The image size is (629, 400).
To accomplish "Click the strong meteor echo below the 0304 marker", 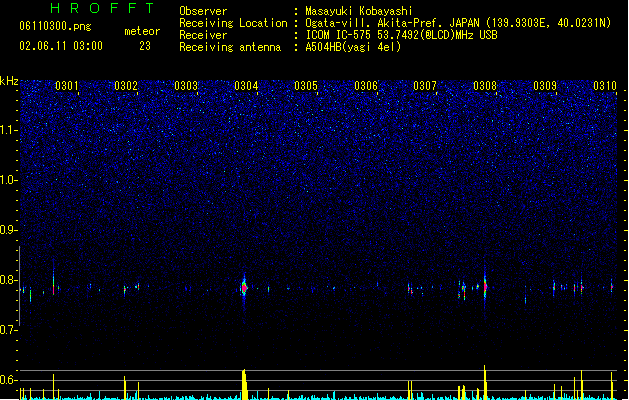I will point(244,288).
